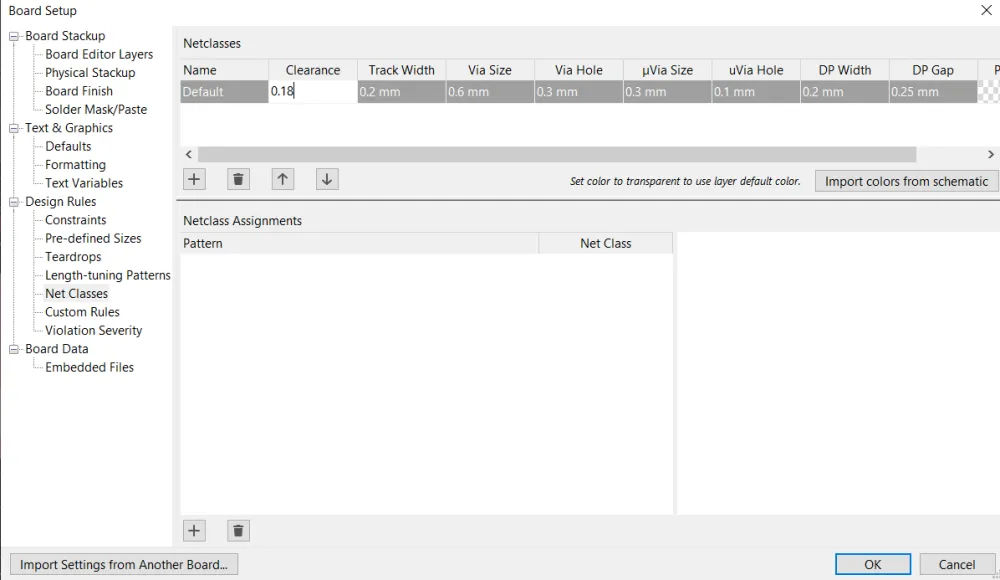Open the Constraints page

(x=75, y=220)
